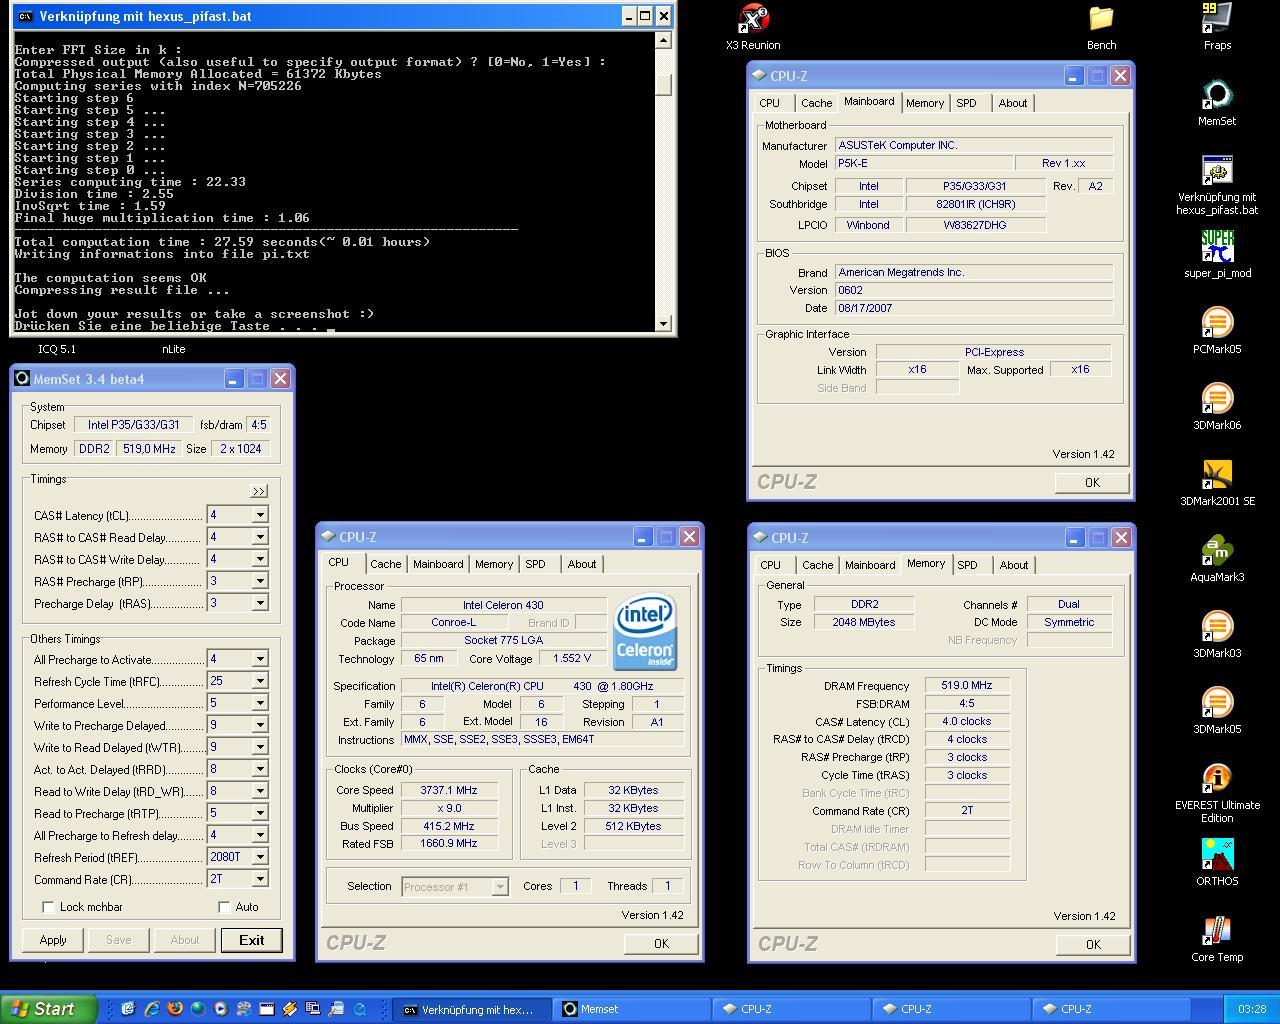Viewport: 1280px width, 1024px height.
Task: Open the Refresh Period (tREF) dropdown
Action: pos(260,857)
